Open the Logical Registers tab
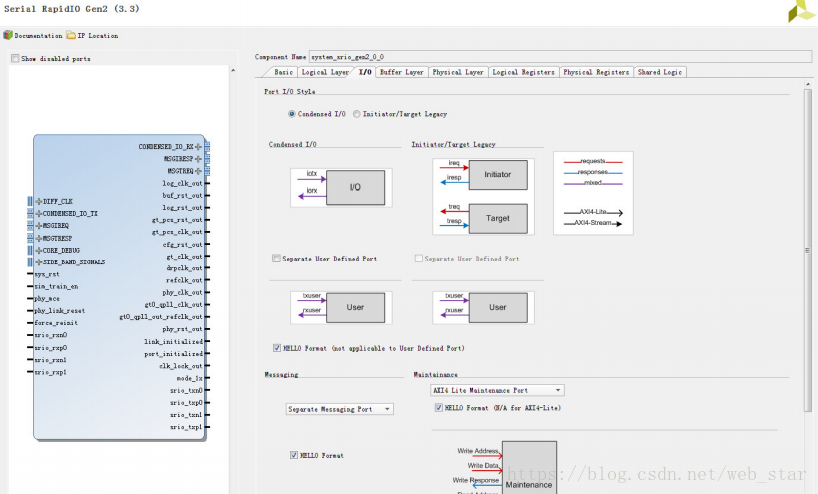Viewport: 818px width, 494px height. (523, 72)
